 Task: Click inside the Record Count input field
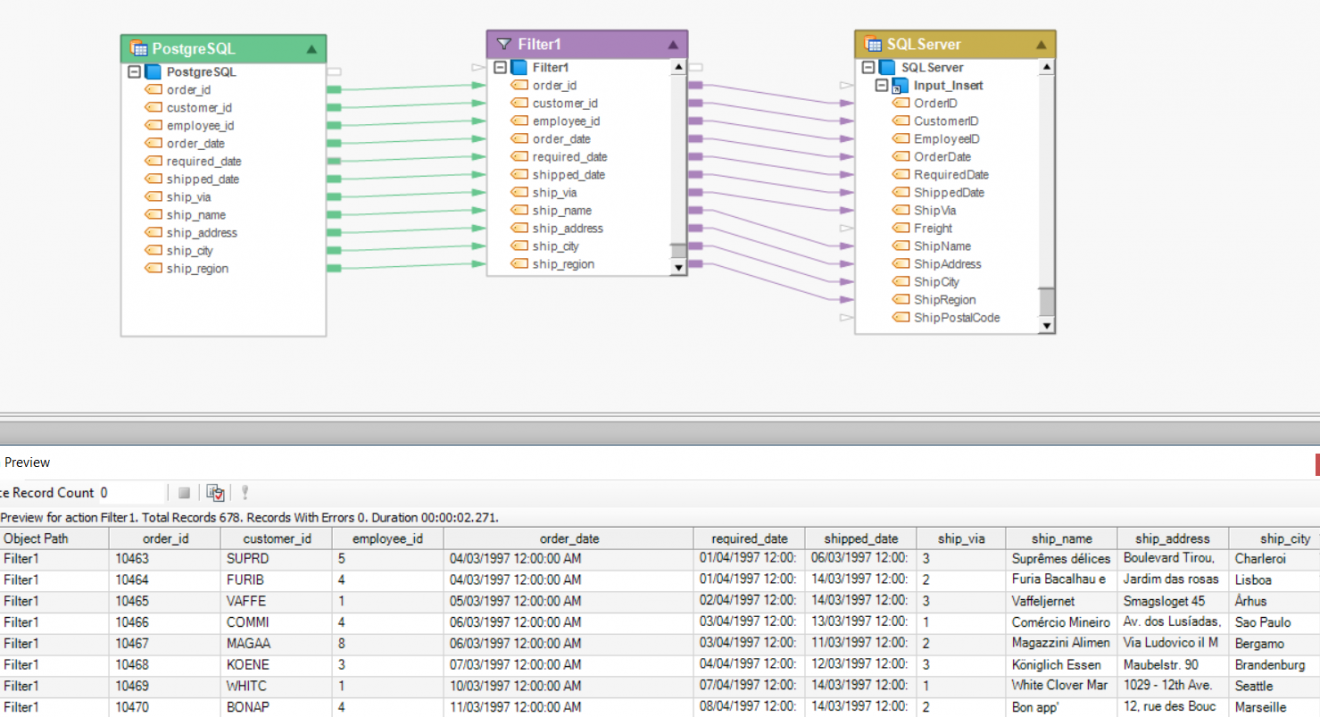pos(130,492)
